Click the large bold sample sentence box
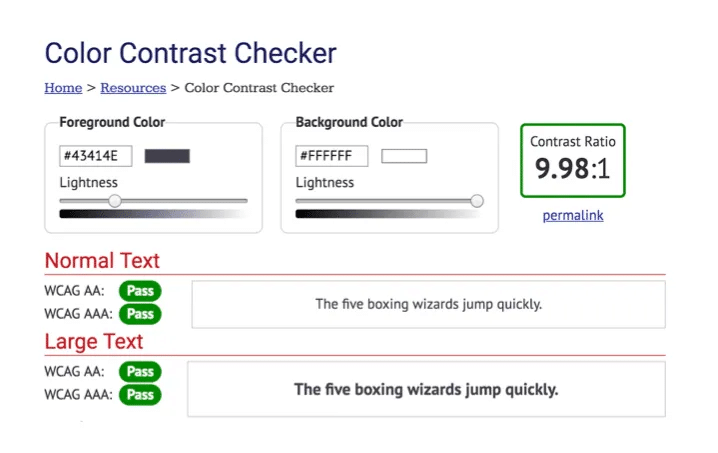The height and width of the screenshot is (453, 718). coord(426,389)
